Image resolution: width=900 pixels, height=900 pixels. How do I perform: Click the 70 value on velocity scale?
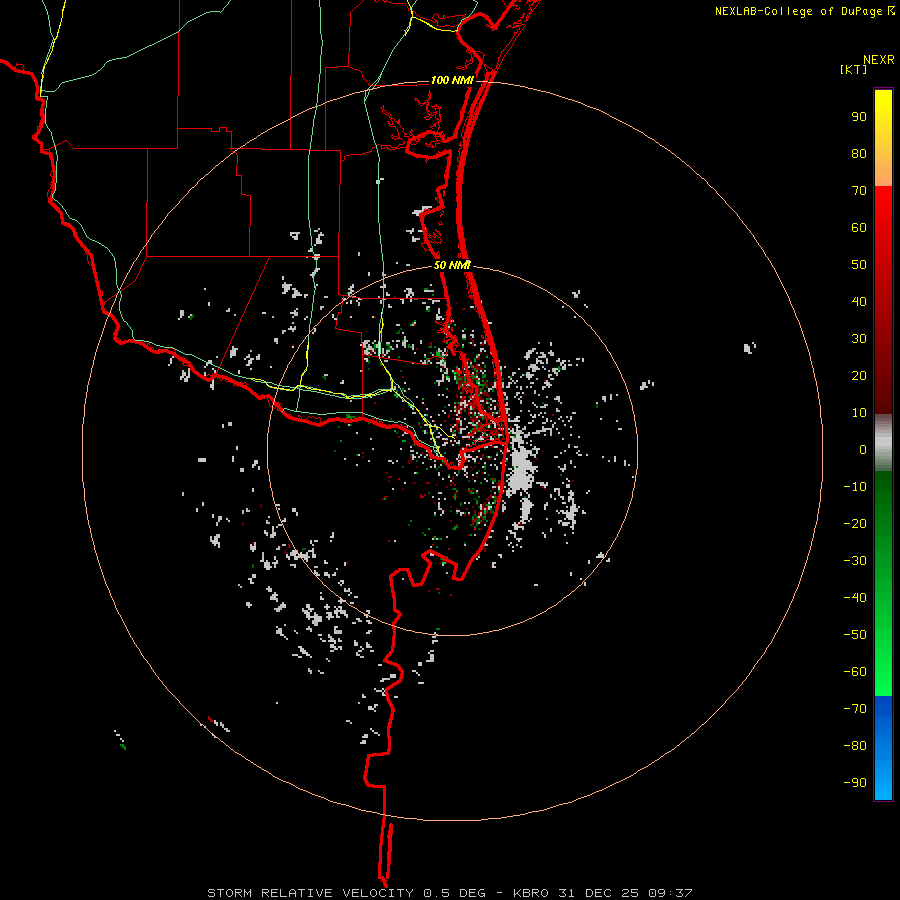click(859, 191)
